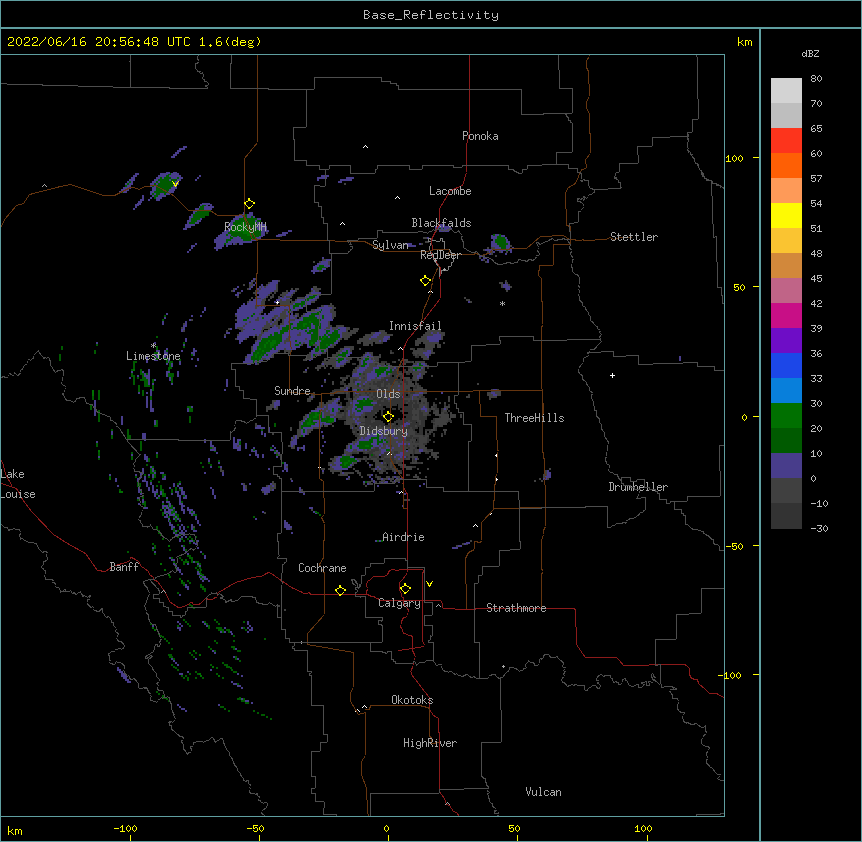
Task: Click the Innisfail city label
Action: (x=415, y=326)
